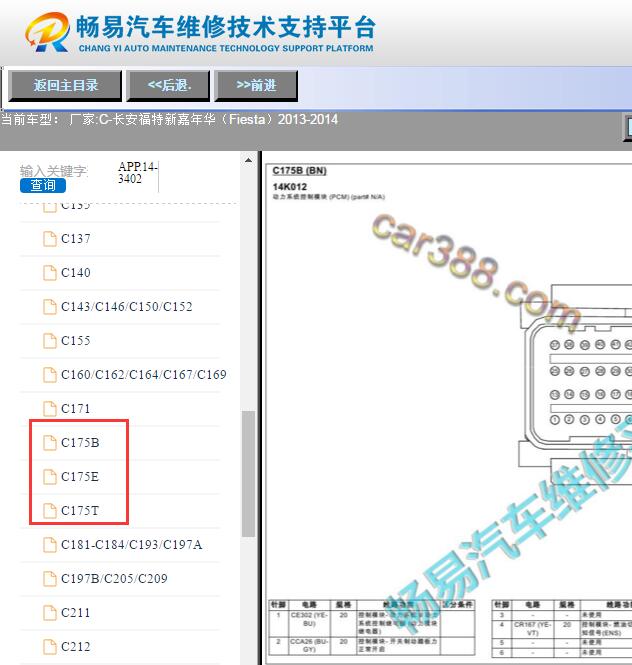The height and width of the screenshot is (665, 632).
Task: Go forward with the >>前进 button
Action: pyautogui.click(x=256, y=86)
